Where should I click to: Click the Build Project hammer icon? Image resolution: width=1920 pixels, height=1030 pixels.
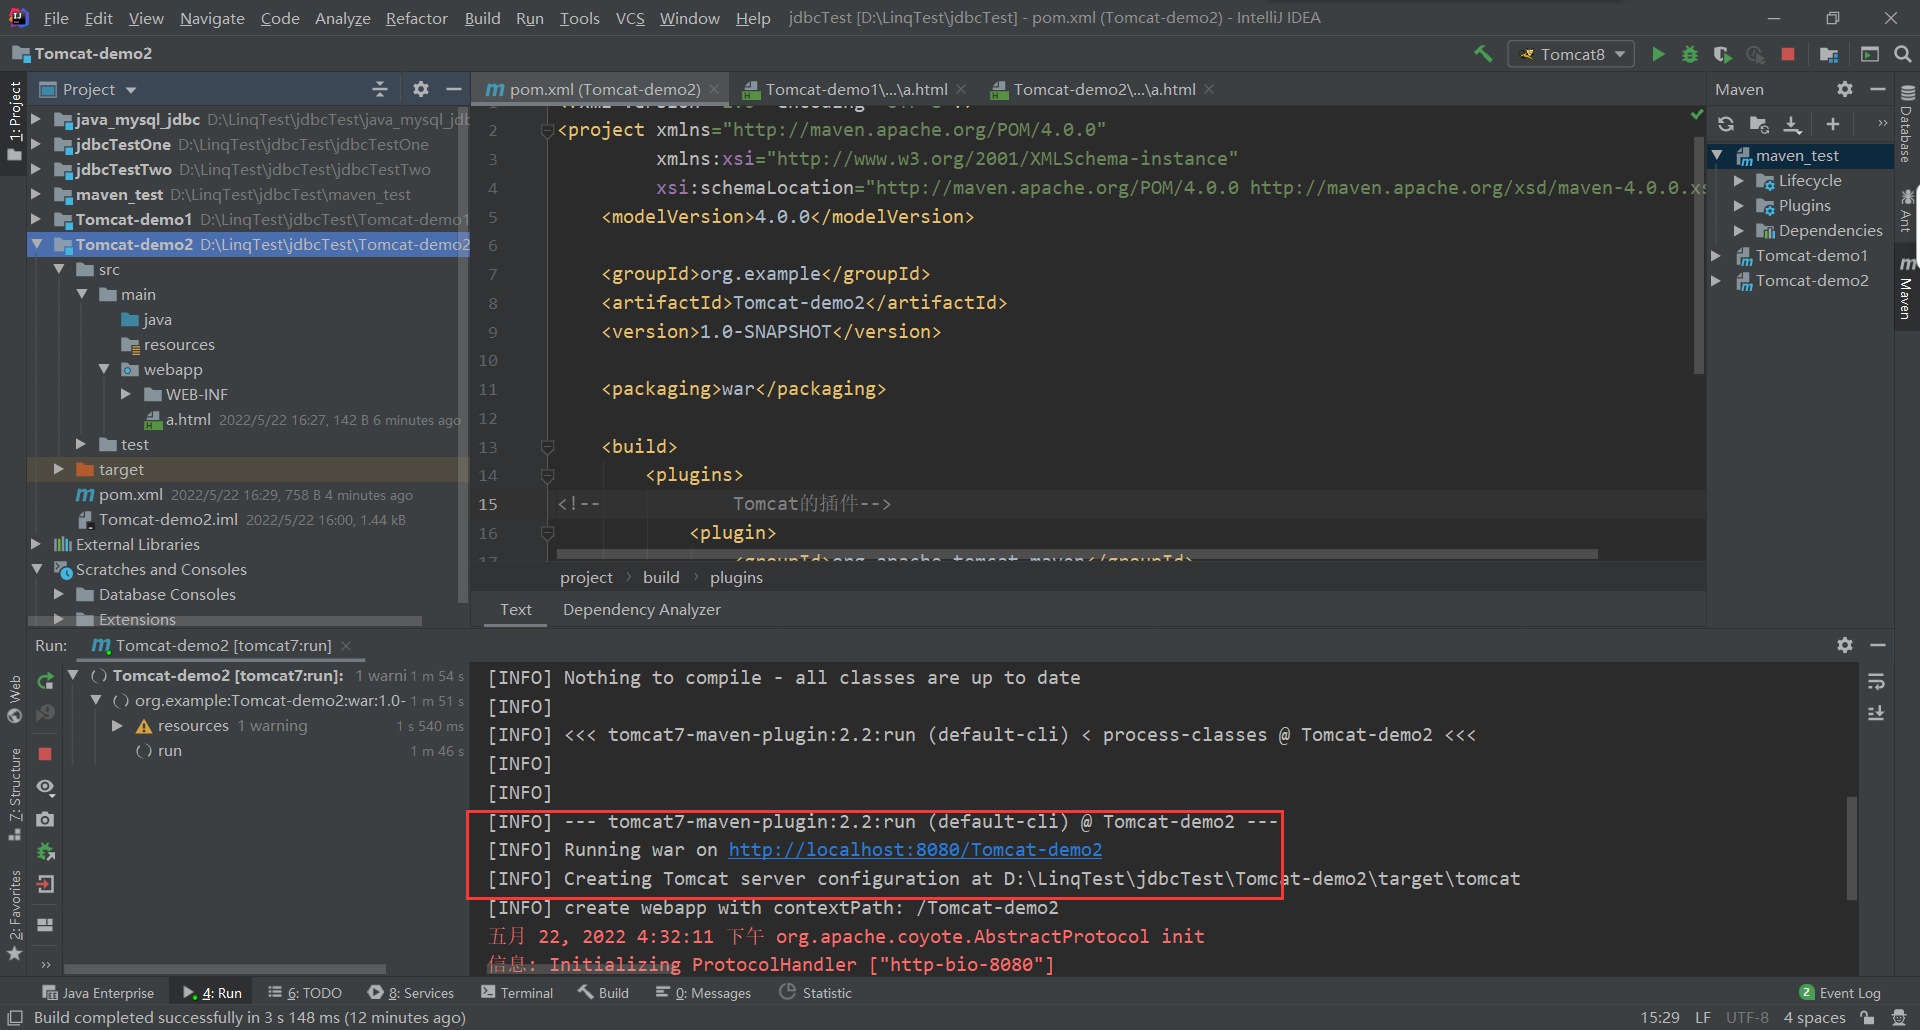tap(1483, 54)
